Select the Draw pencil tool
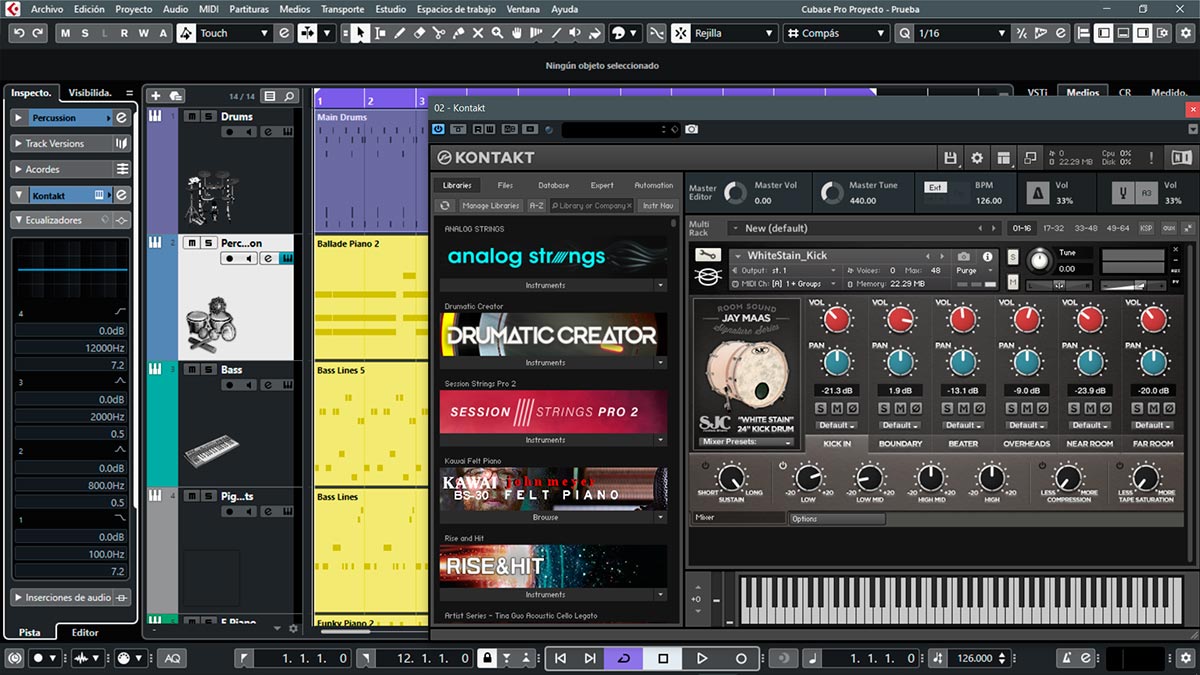 400,33
